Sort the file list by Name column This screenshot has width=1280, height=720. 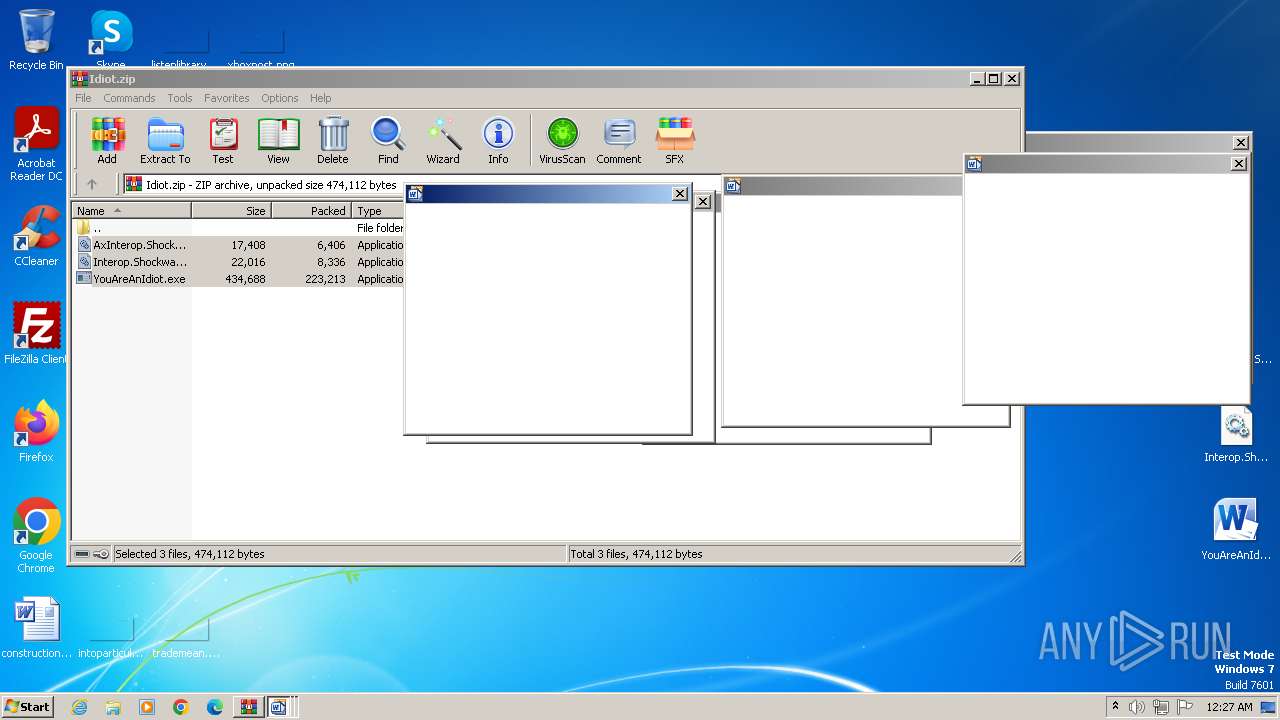[x=131, y=211]
